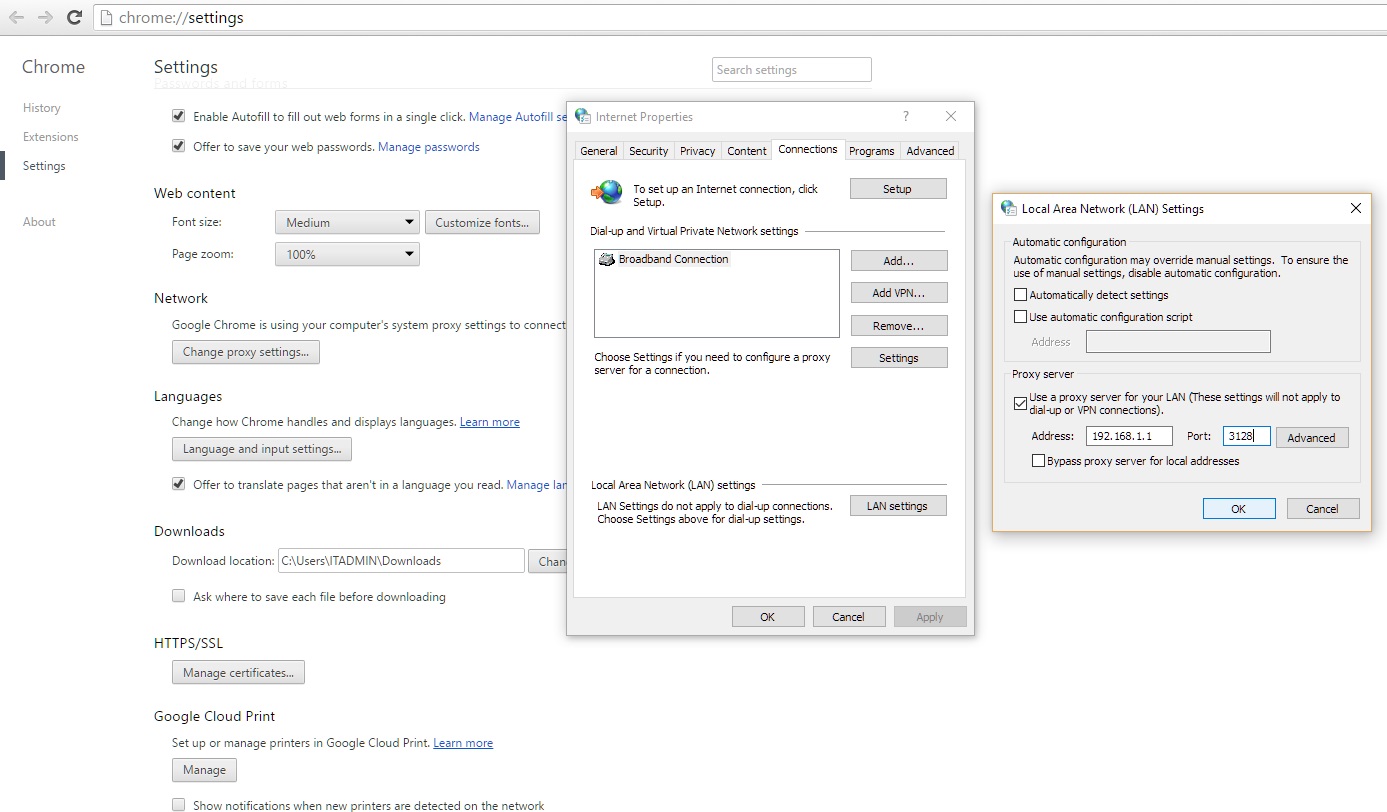Click Cancel in the LAN Settings dialog
Viewport: 1387px width, 812px height.
1322,509
